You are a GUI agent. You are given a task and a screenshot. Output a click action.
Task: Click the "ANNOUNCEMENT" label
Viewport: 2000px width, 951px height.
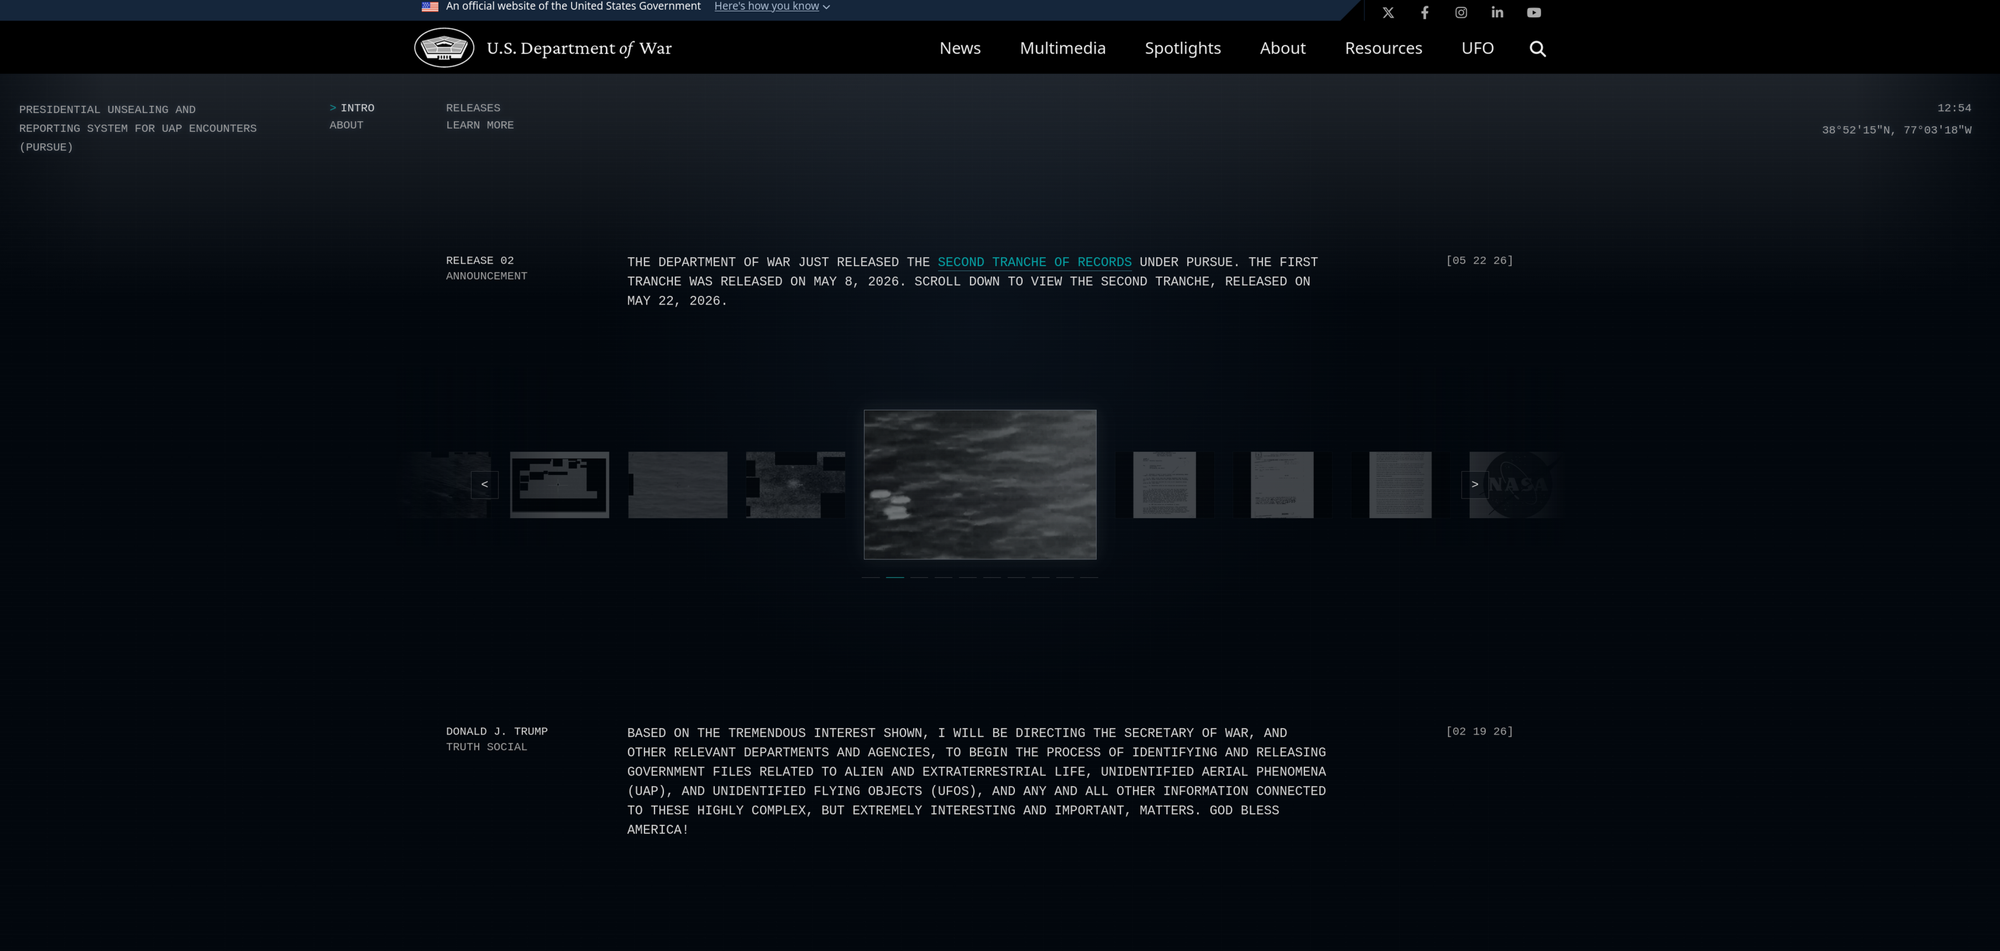(486, 276)
